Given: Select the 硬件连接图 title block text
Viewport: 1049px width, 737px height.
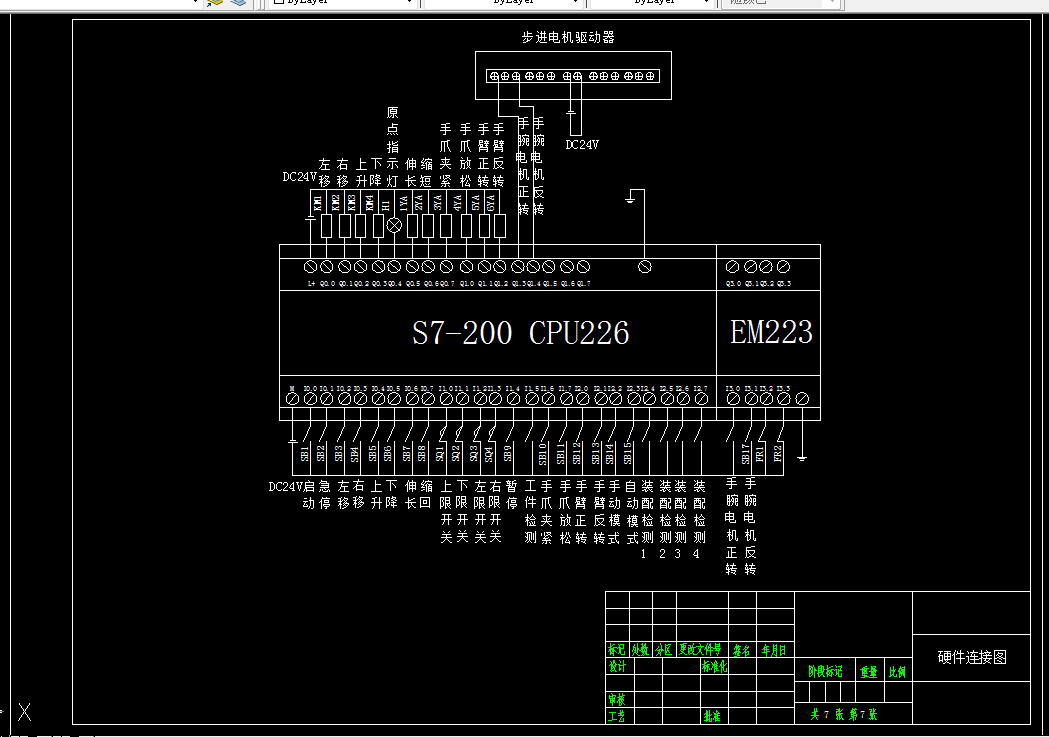Looking at the screenshot, I should point(972,657).
